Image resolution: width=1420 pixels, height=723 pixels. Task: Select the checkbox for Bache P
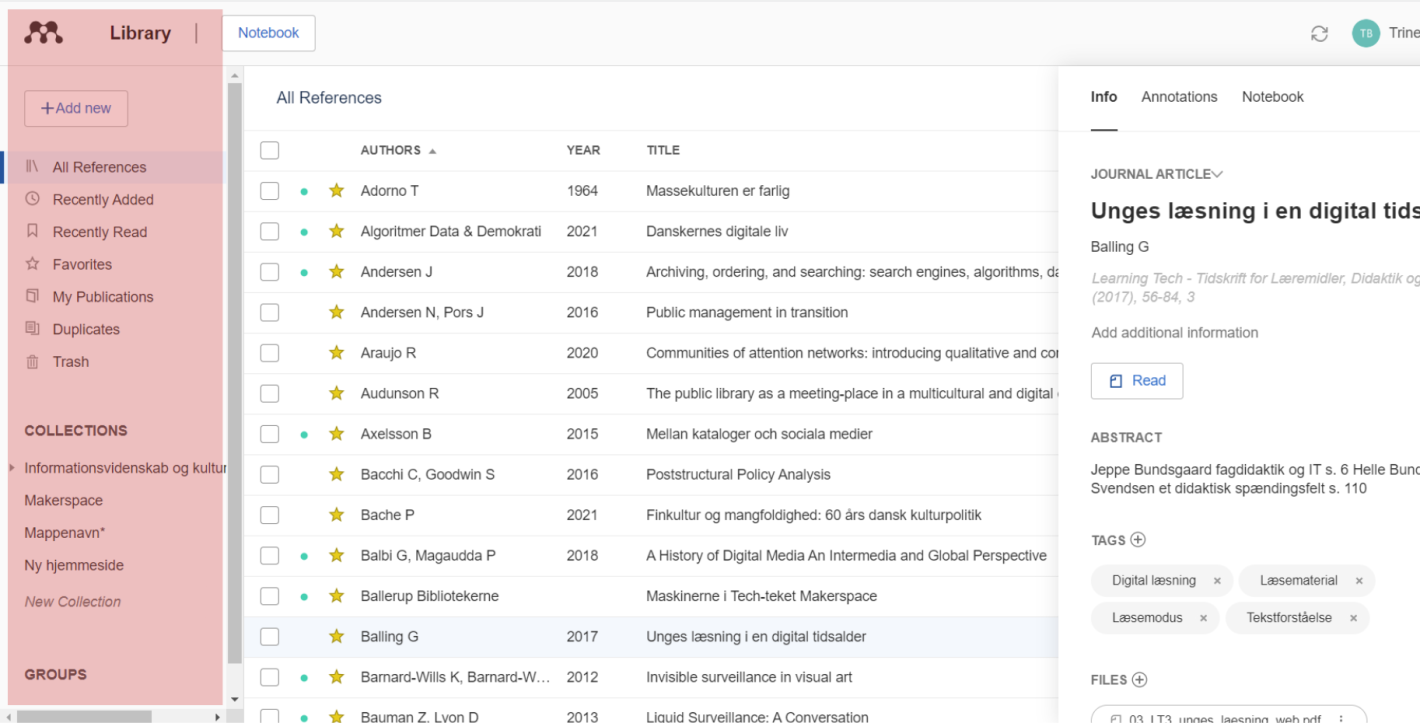pos(270,515)
